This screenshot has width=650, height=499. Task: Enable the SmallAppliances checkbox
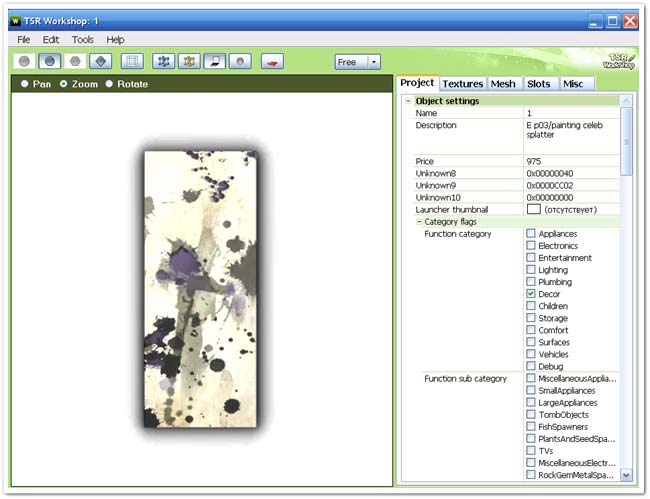pyautogui.click(x=531, y=390)
